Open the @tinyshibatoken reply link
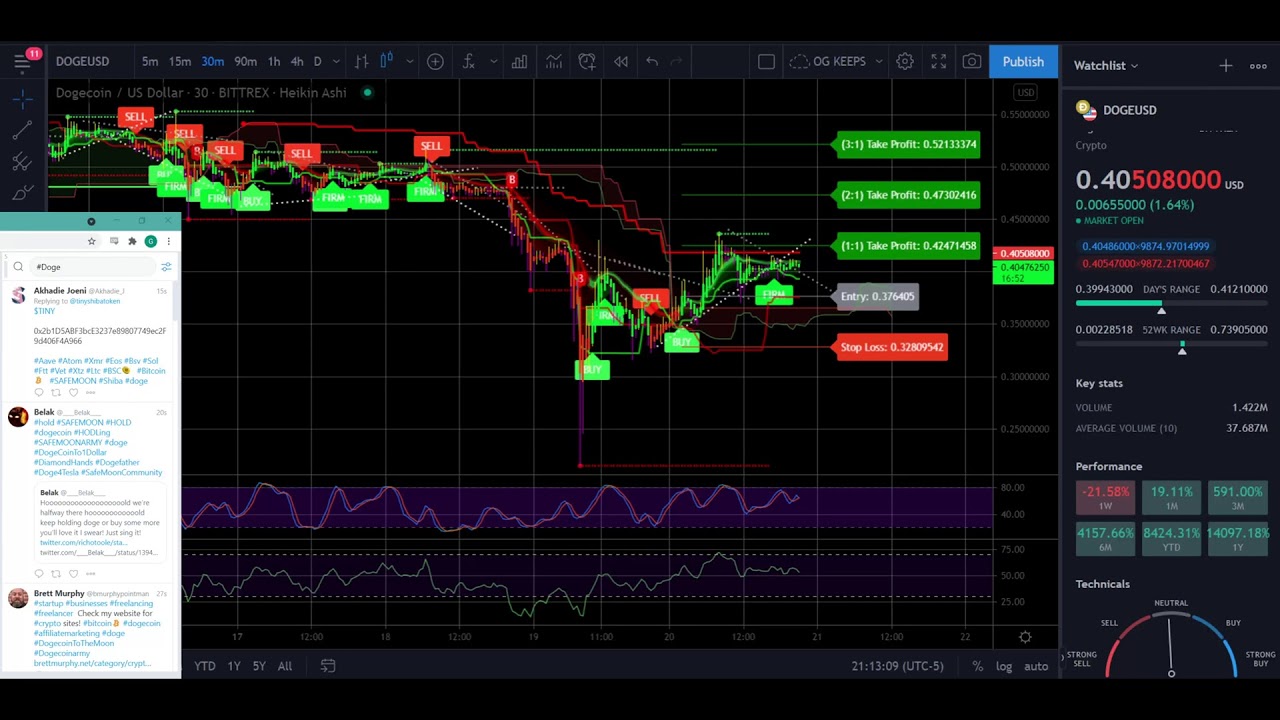 (94, 301)
